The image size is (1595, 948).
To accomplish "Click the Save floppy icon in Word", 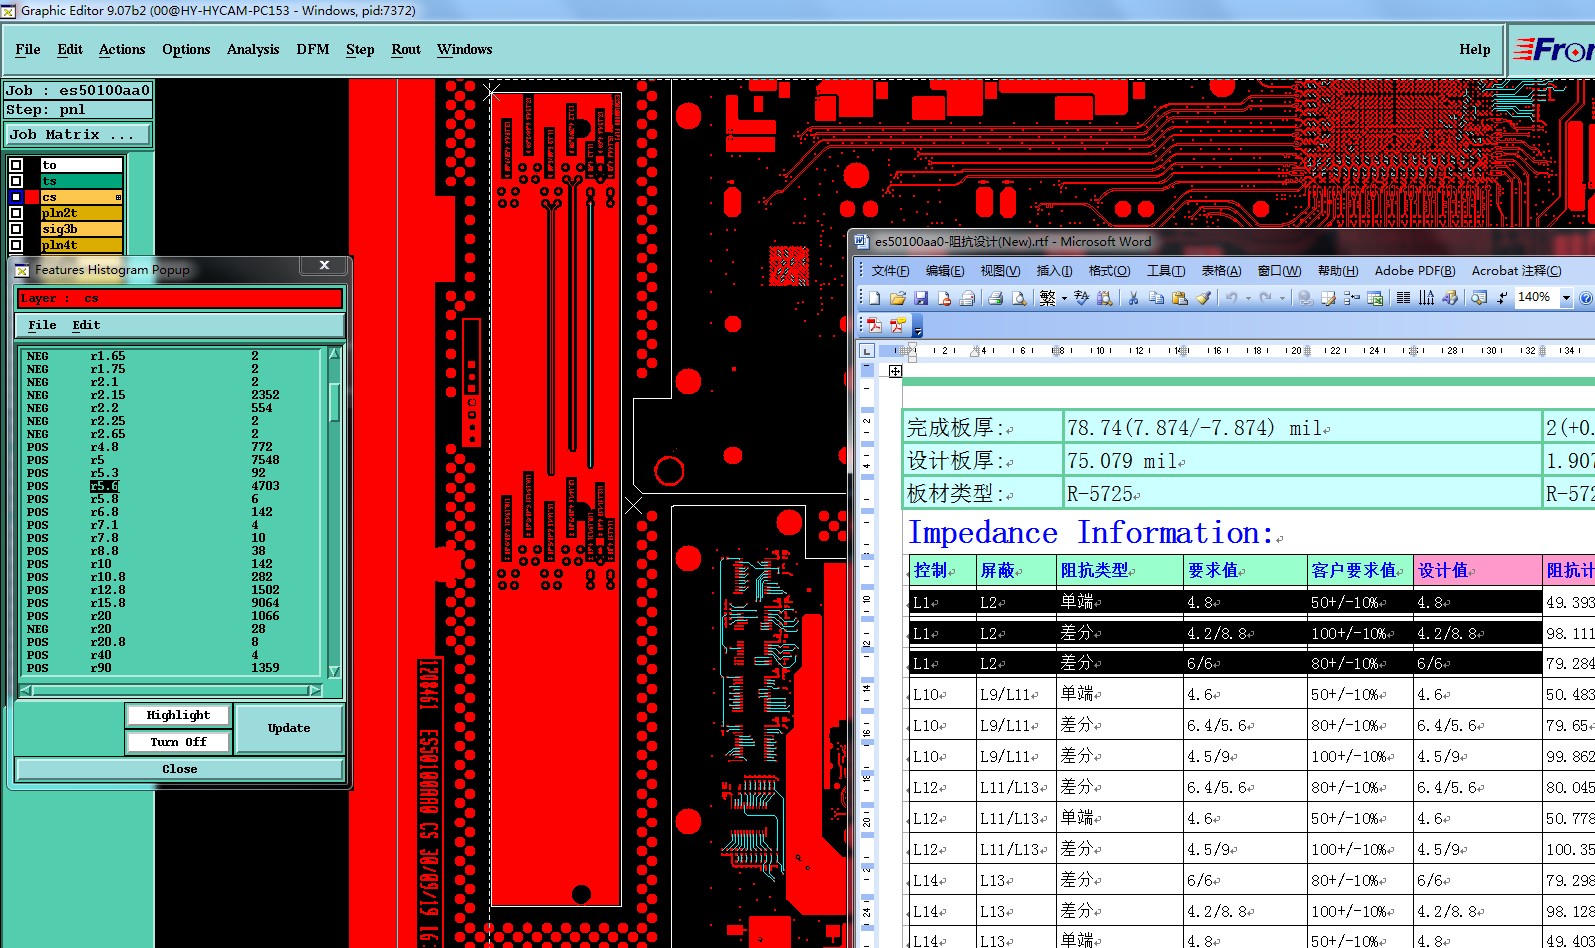I will (x=921, y=298).
